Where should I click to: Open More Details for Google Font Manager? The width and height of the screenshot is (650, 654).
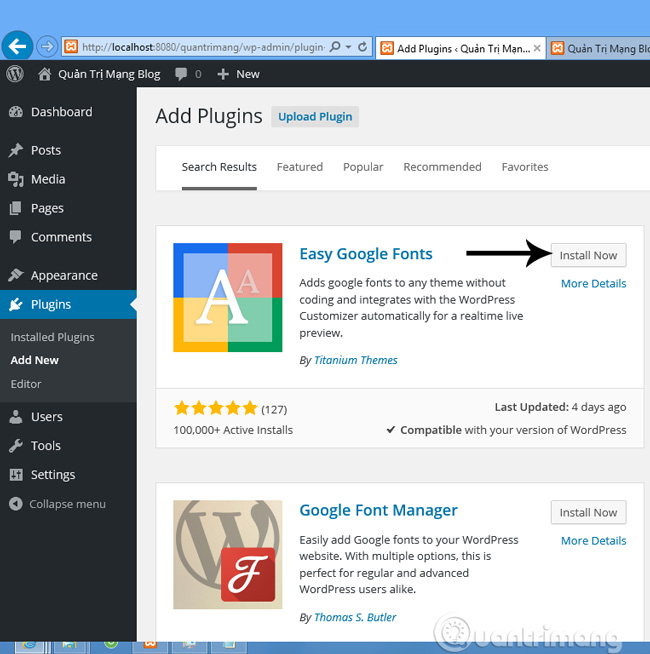[x=593, y=541]
